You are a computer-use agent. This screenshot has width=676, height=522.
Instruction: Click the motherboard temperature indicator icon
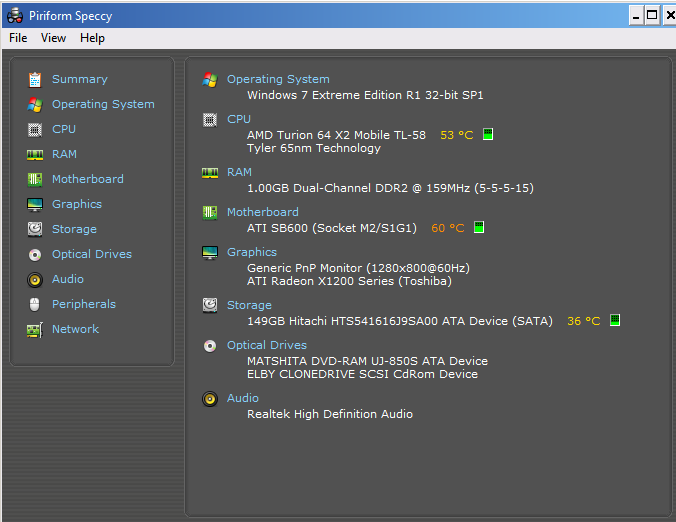[x=479, y=227]
